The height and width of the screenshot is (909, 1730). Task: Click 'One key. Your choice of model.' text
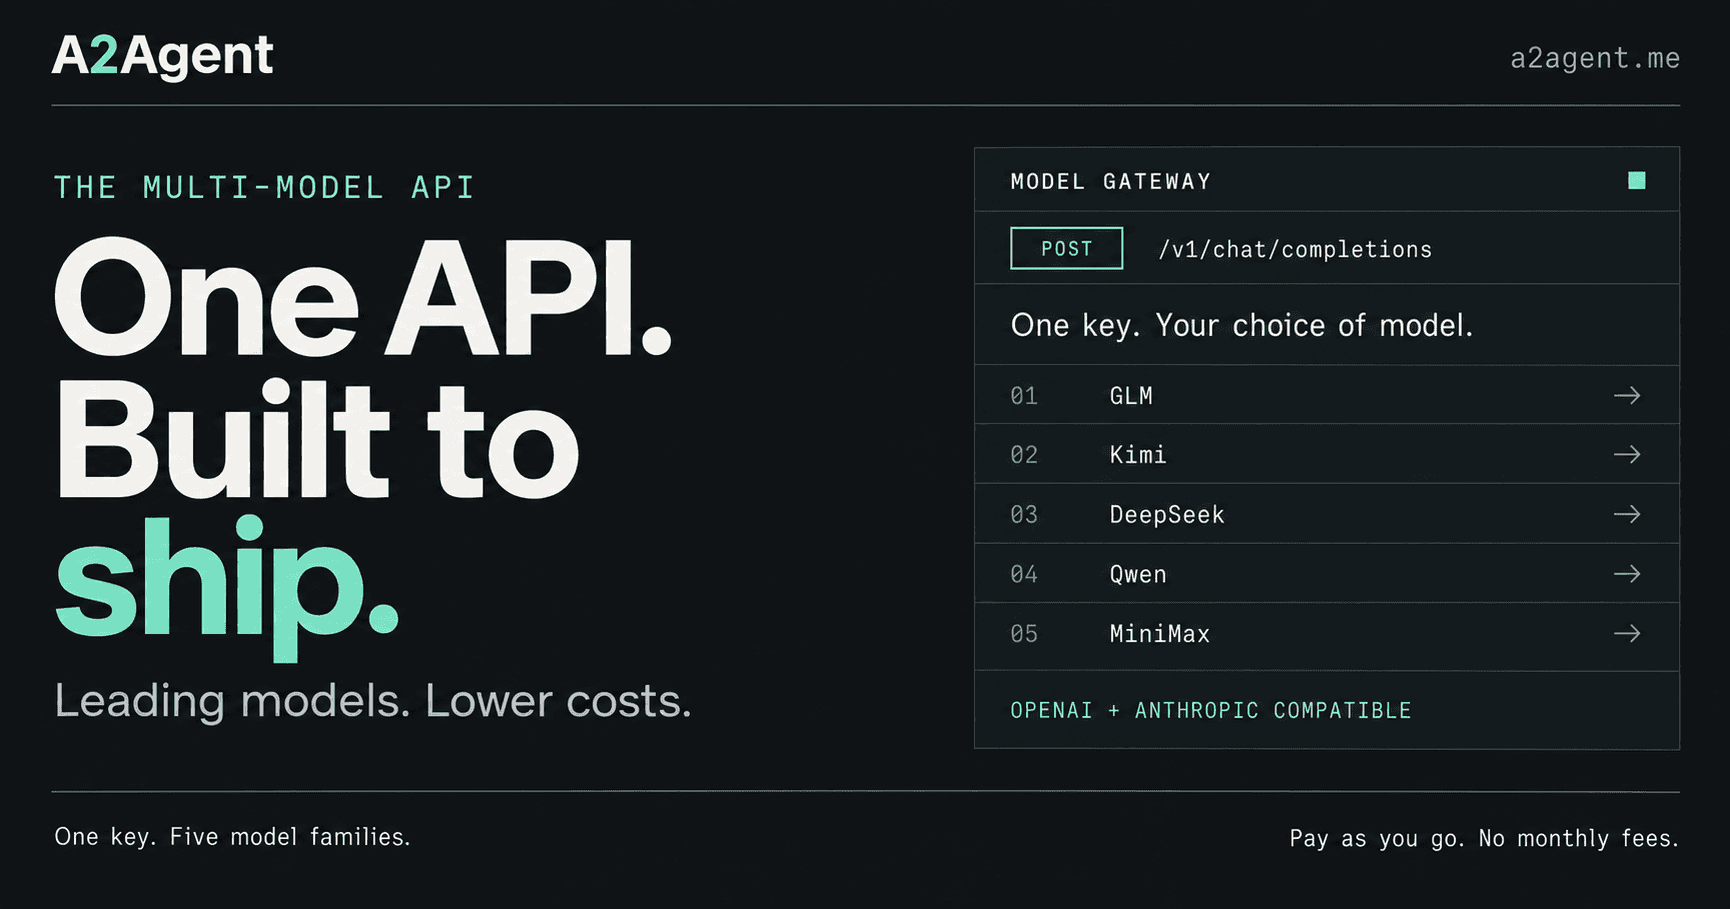pyautogui.click(x=1241, y=326)
